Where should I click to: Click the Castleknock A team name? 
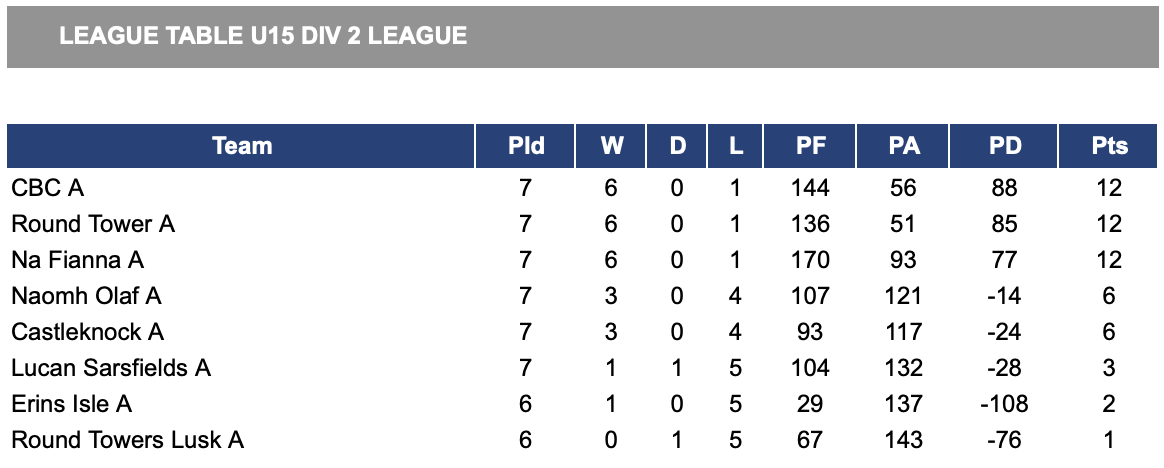[88, 332]
